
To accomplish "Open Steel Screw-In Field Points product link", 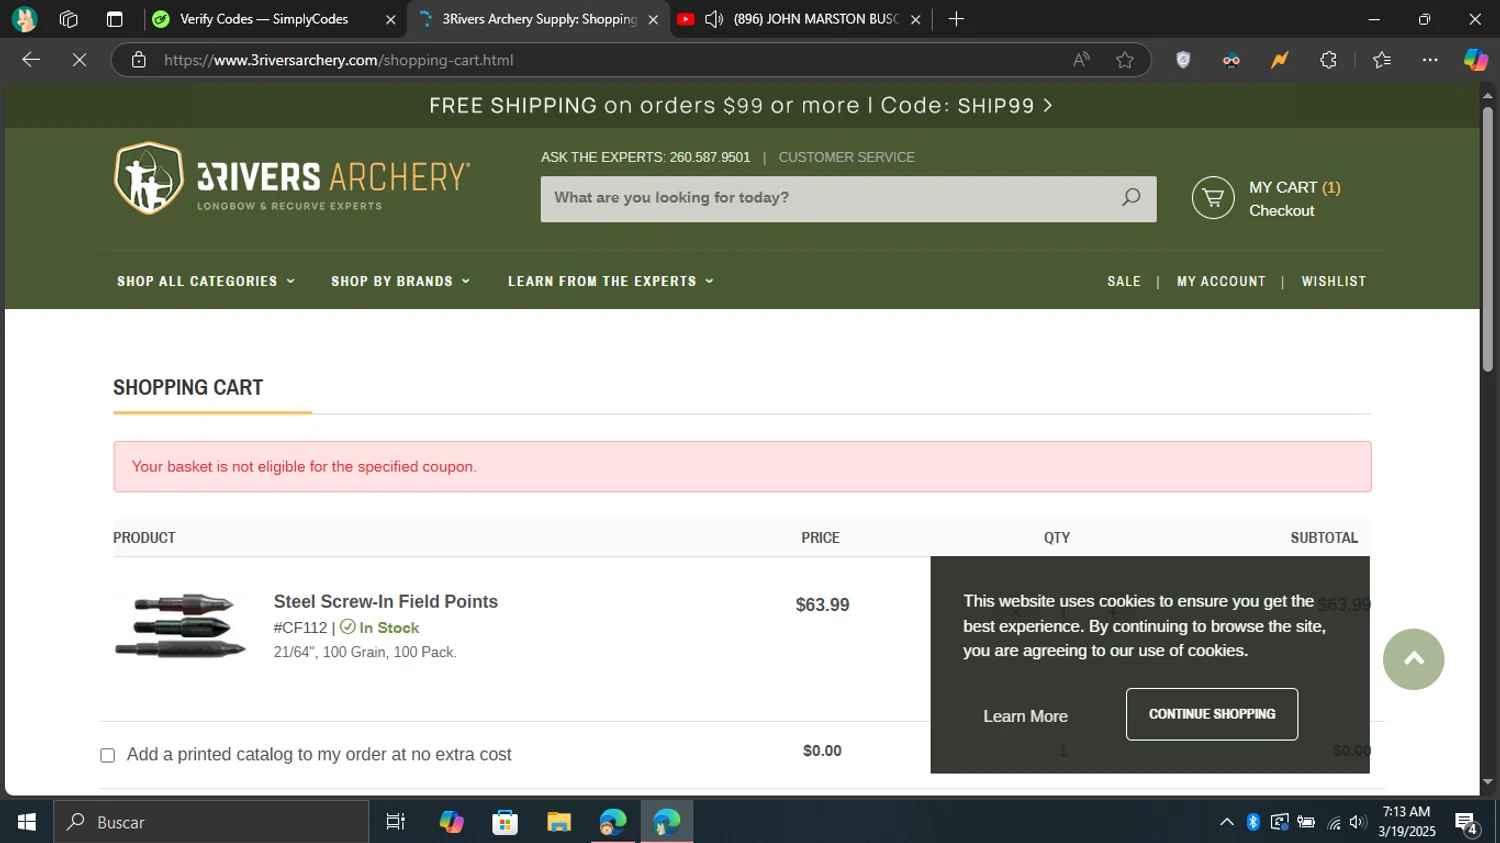I will (x=386, y=601).
